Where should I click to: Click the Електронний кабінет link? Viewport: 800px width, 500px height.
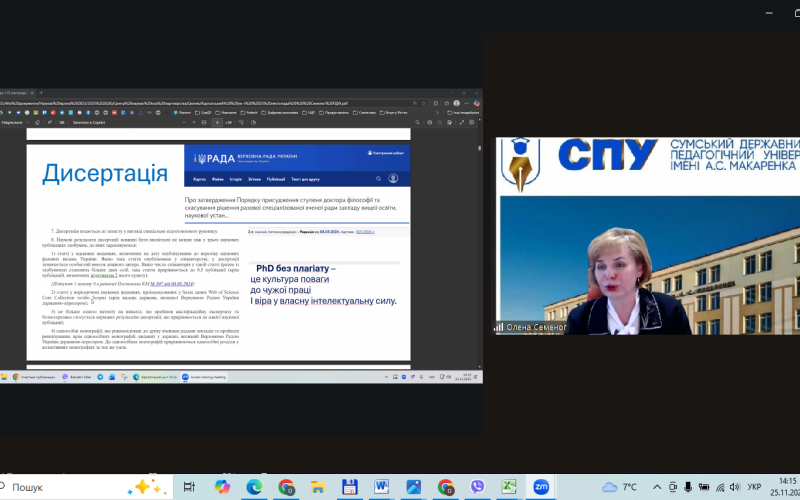[383, 153]
